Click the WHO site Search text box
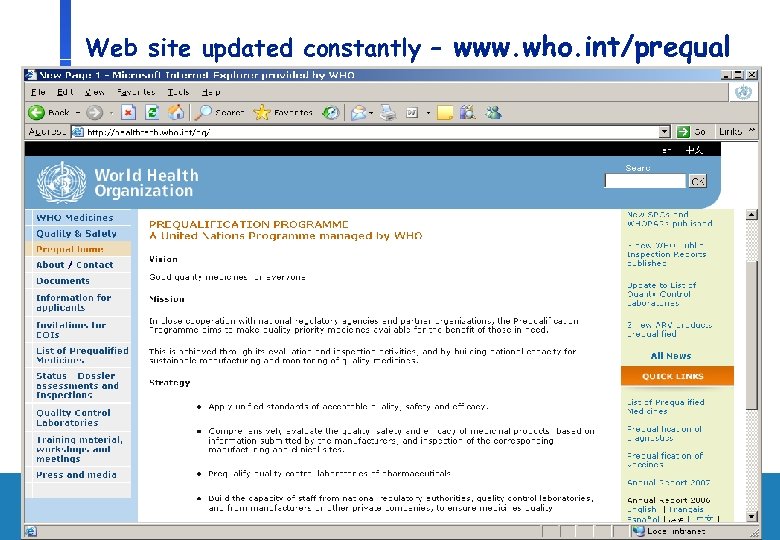 pos(645,181)
